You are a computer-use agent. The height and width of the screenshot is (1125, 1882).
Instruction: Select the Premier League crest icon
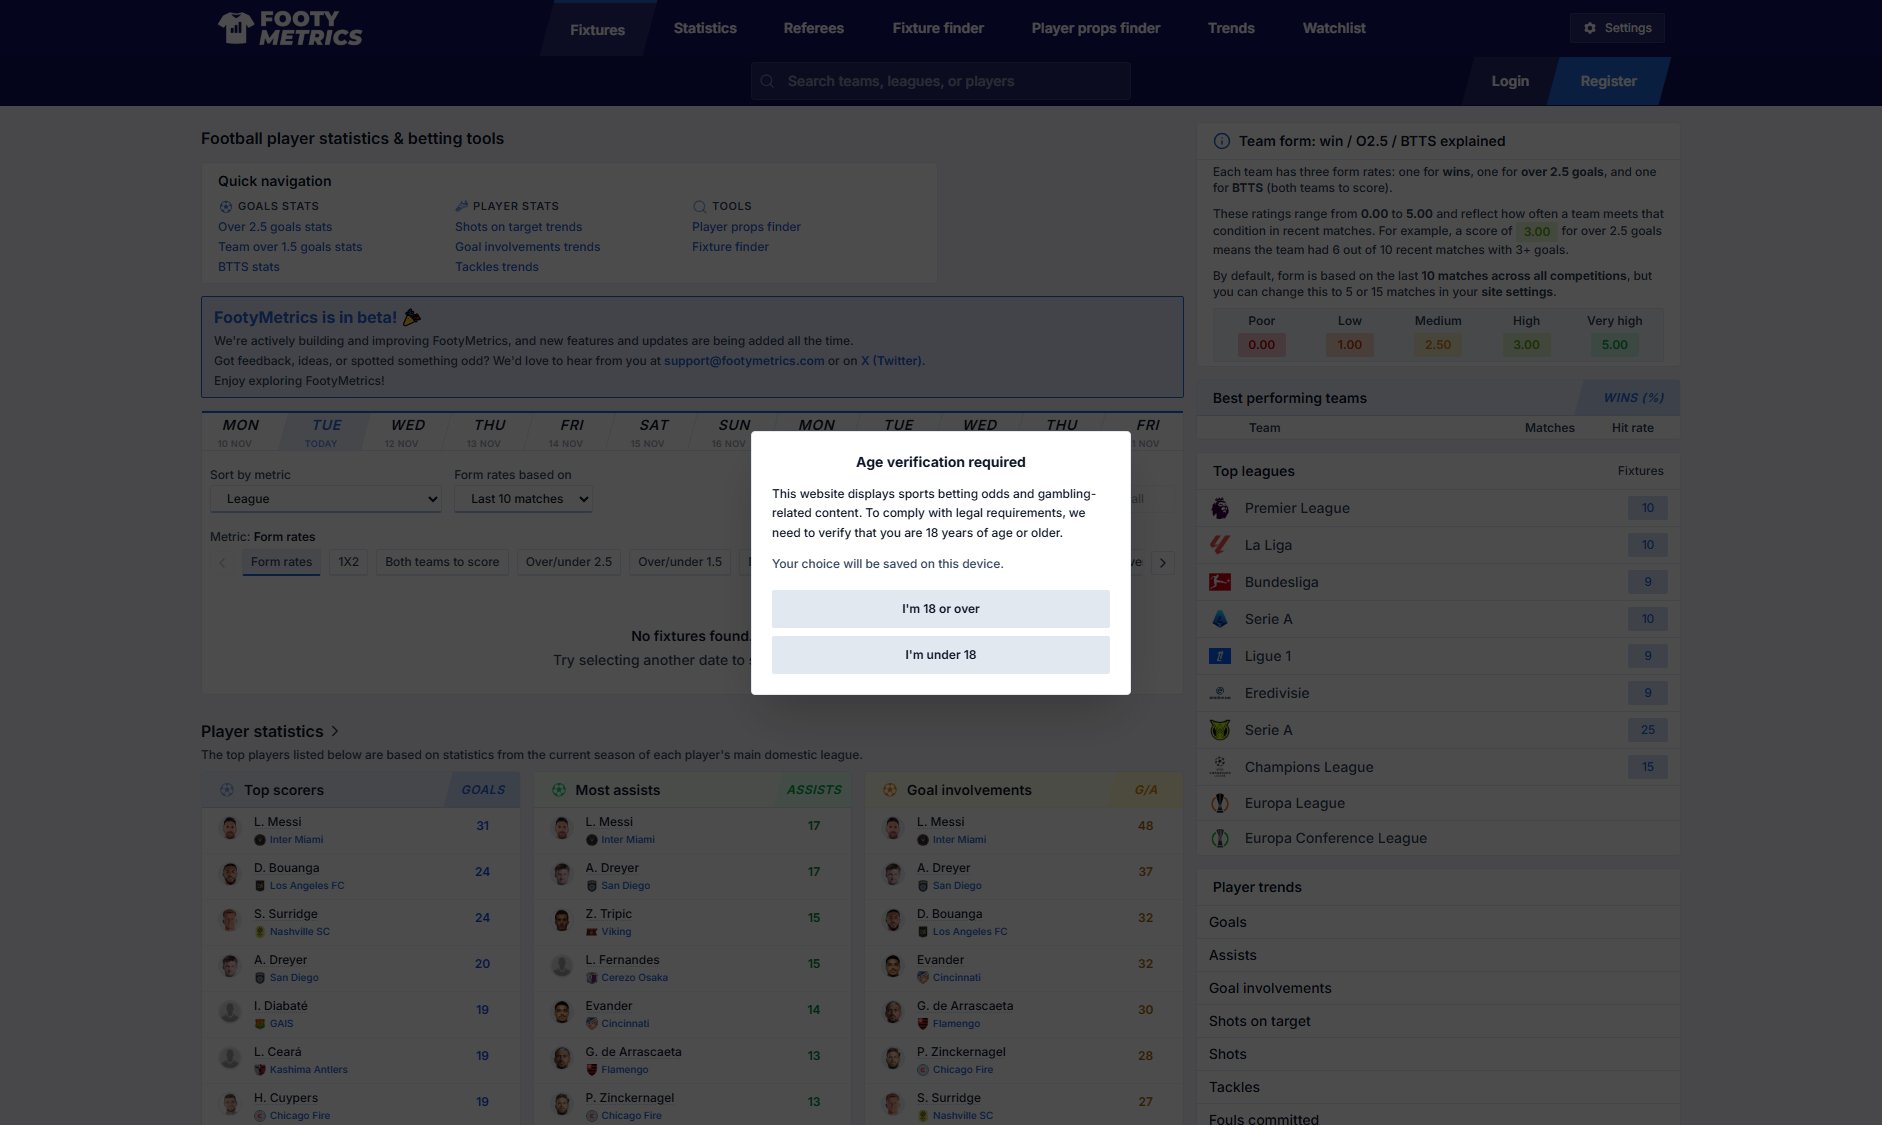(1220, 508)
